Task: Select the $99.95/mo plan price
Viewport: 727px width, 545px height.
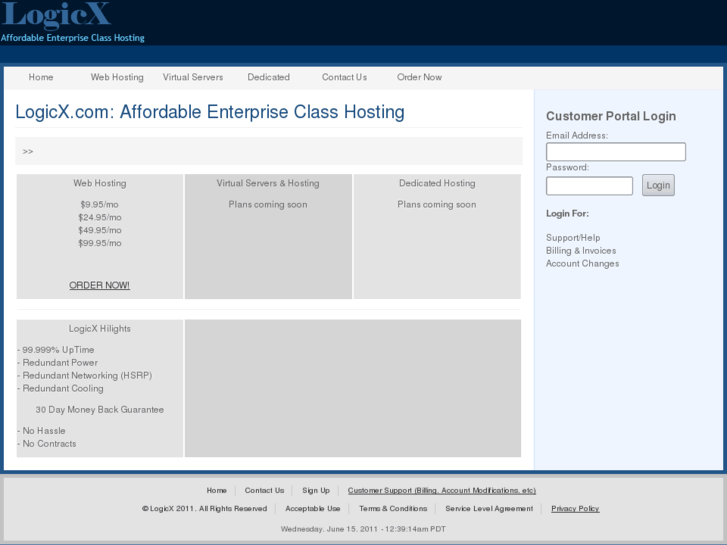Action: tap(100, 243)
